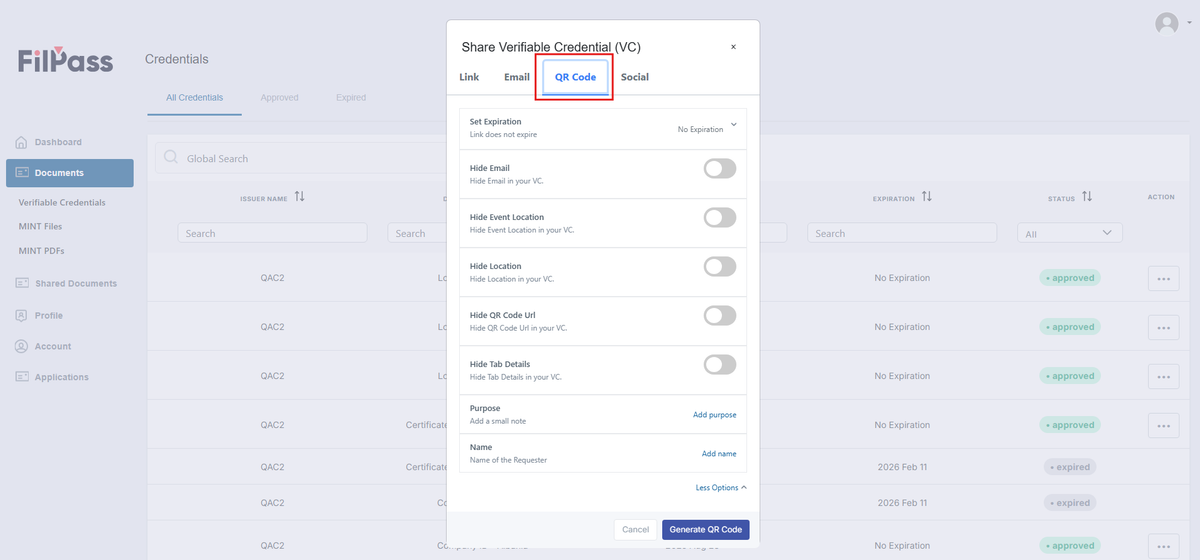Click Generate QR Code button

tap(706, 530)
